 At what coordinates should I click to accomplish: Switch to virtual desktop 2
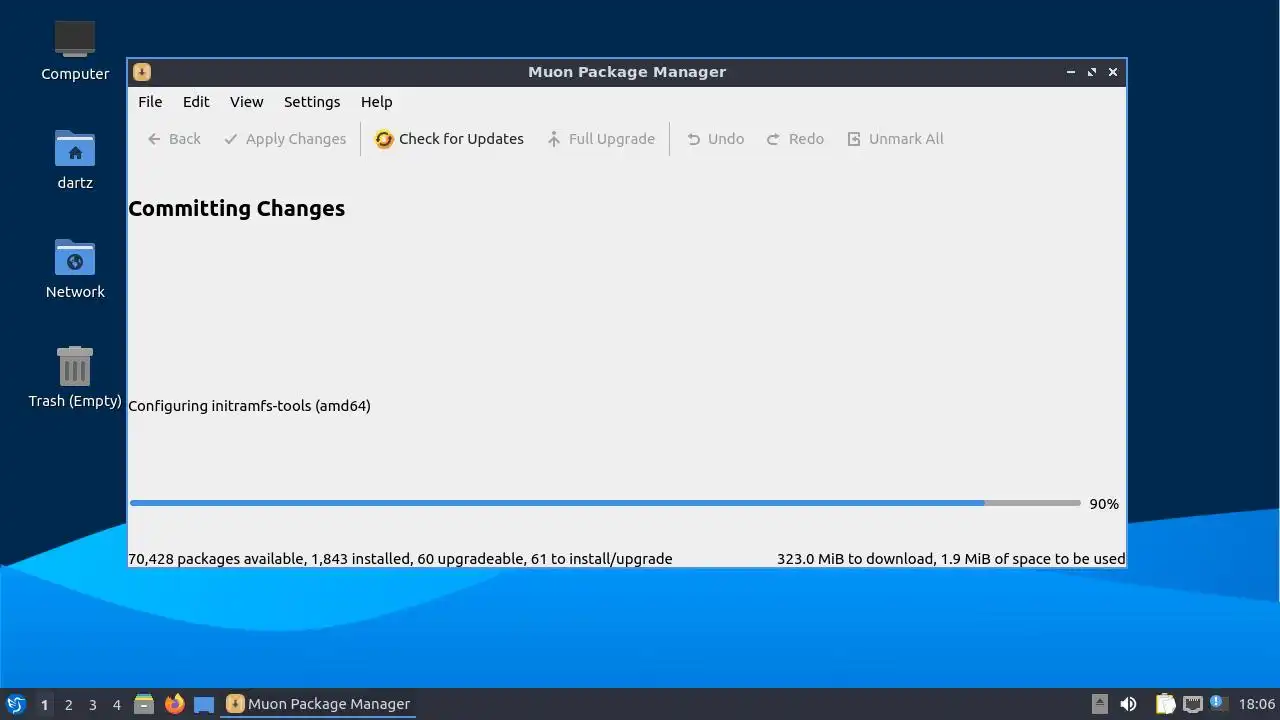pos(68,704)
